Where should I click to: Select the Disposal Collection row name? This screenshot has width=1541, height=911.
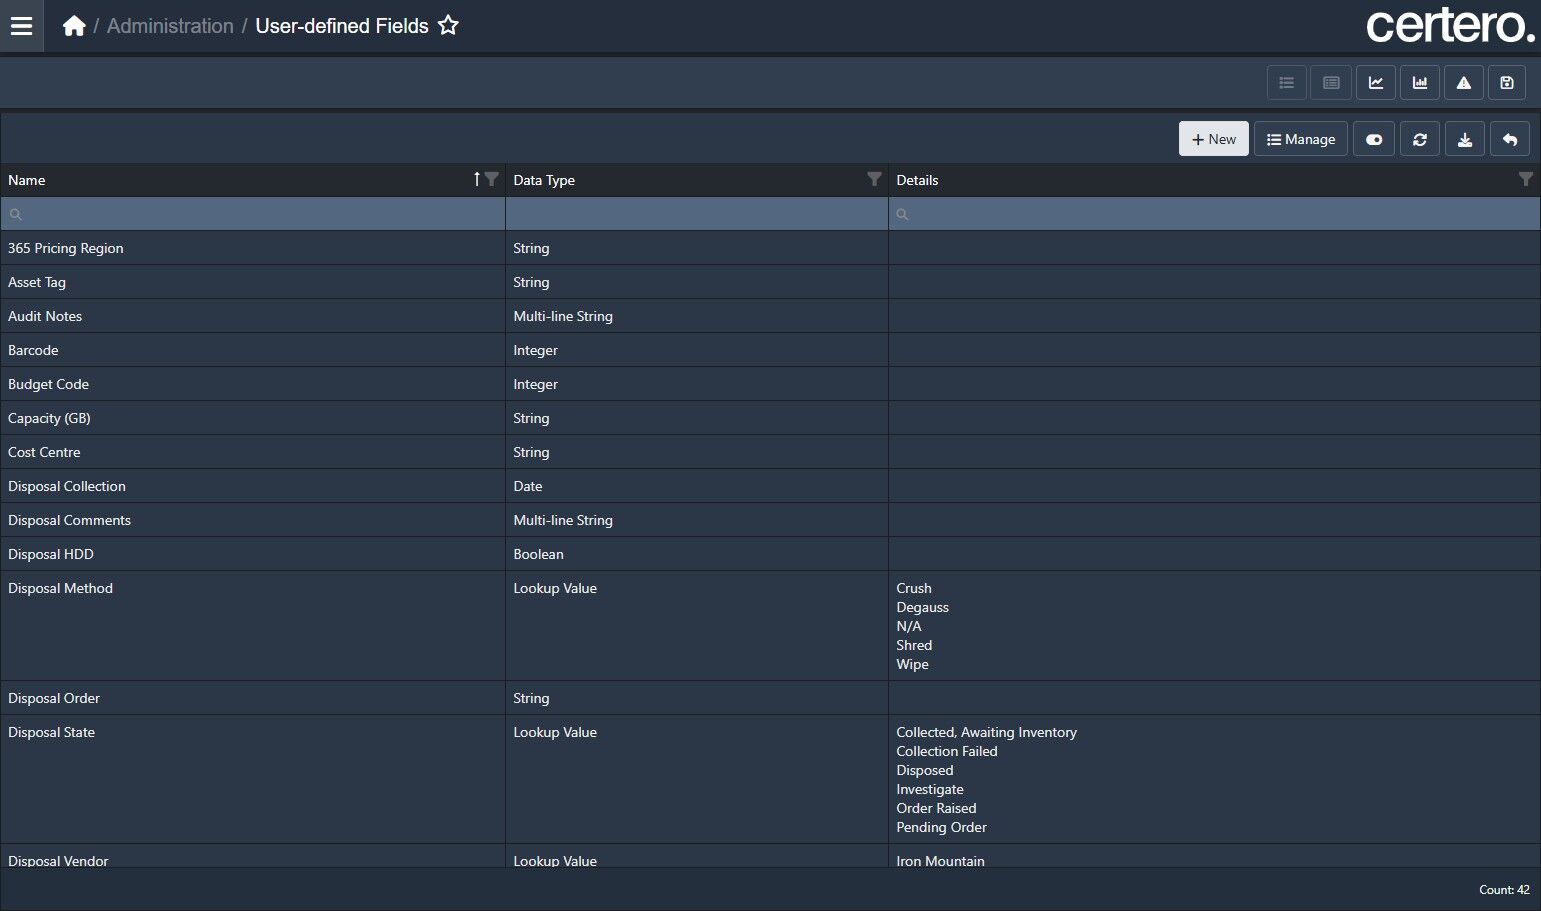pos(67,486)
